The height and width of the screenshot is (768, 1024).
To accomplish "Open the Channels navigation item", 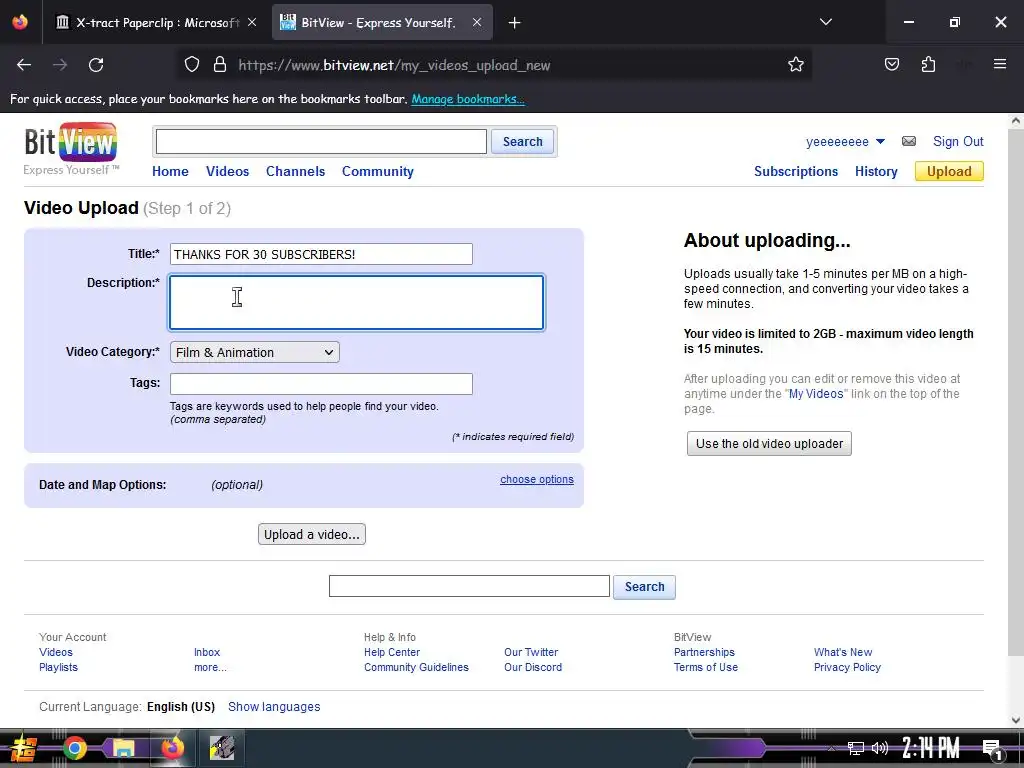I will pos(295,171).
